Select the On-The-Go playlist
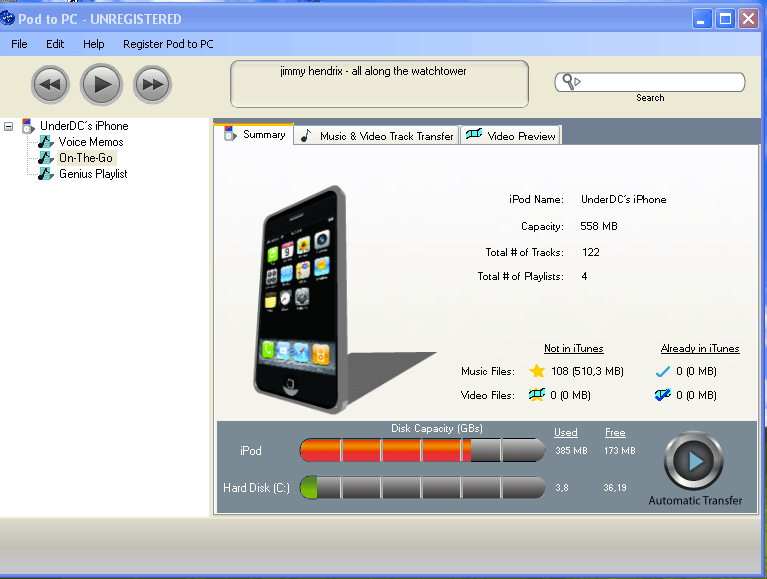Screen dimensions: 767x579 click(x=86, y=158)
